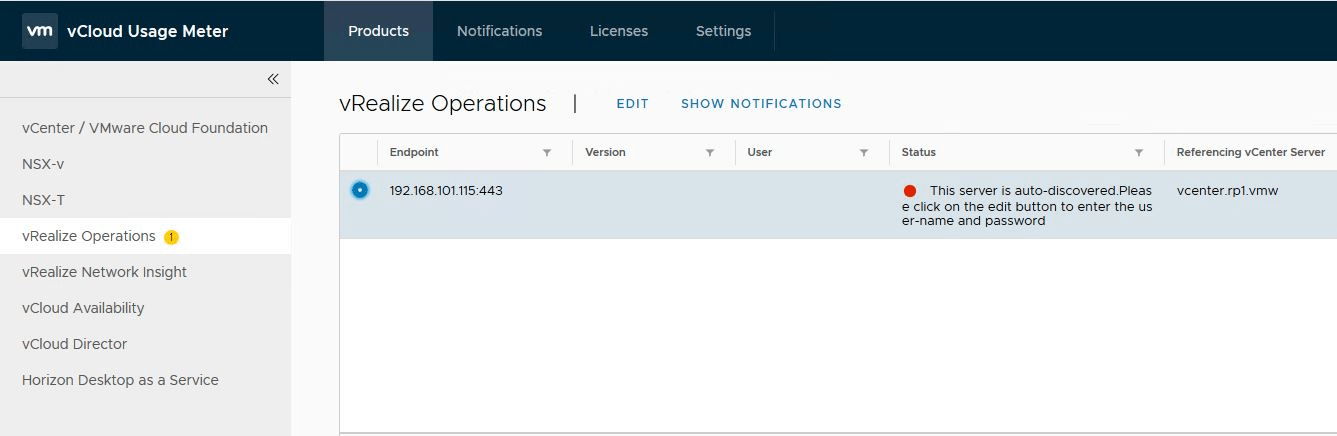The height and width of the screenshot is (436, 1337).
Task: Click the Status column header
Action: (918, 152)
